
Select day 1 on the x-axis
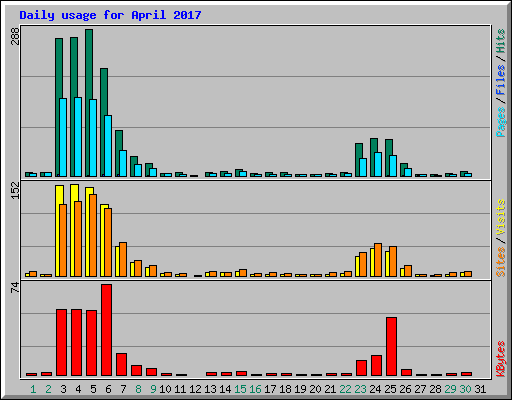33,389
